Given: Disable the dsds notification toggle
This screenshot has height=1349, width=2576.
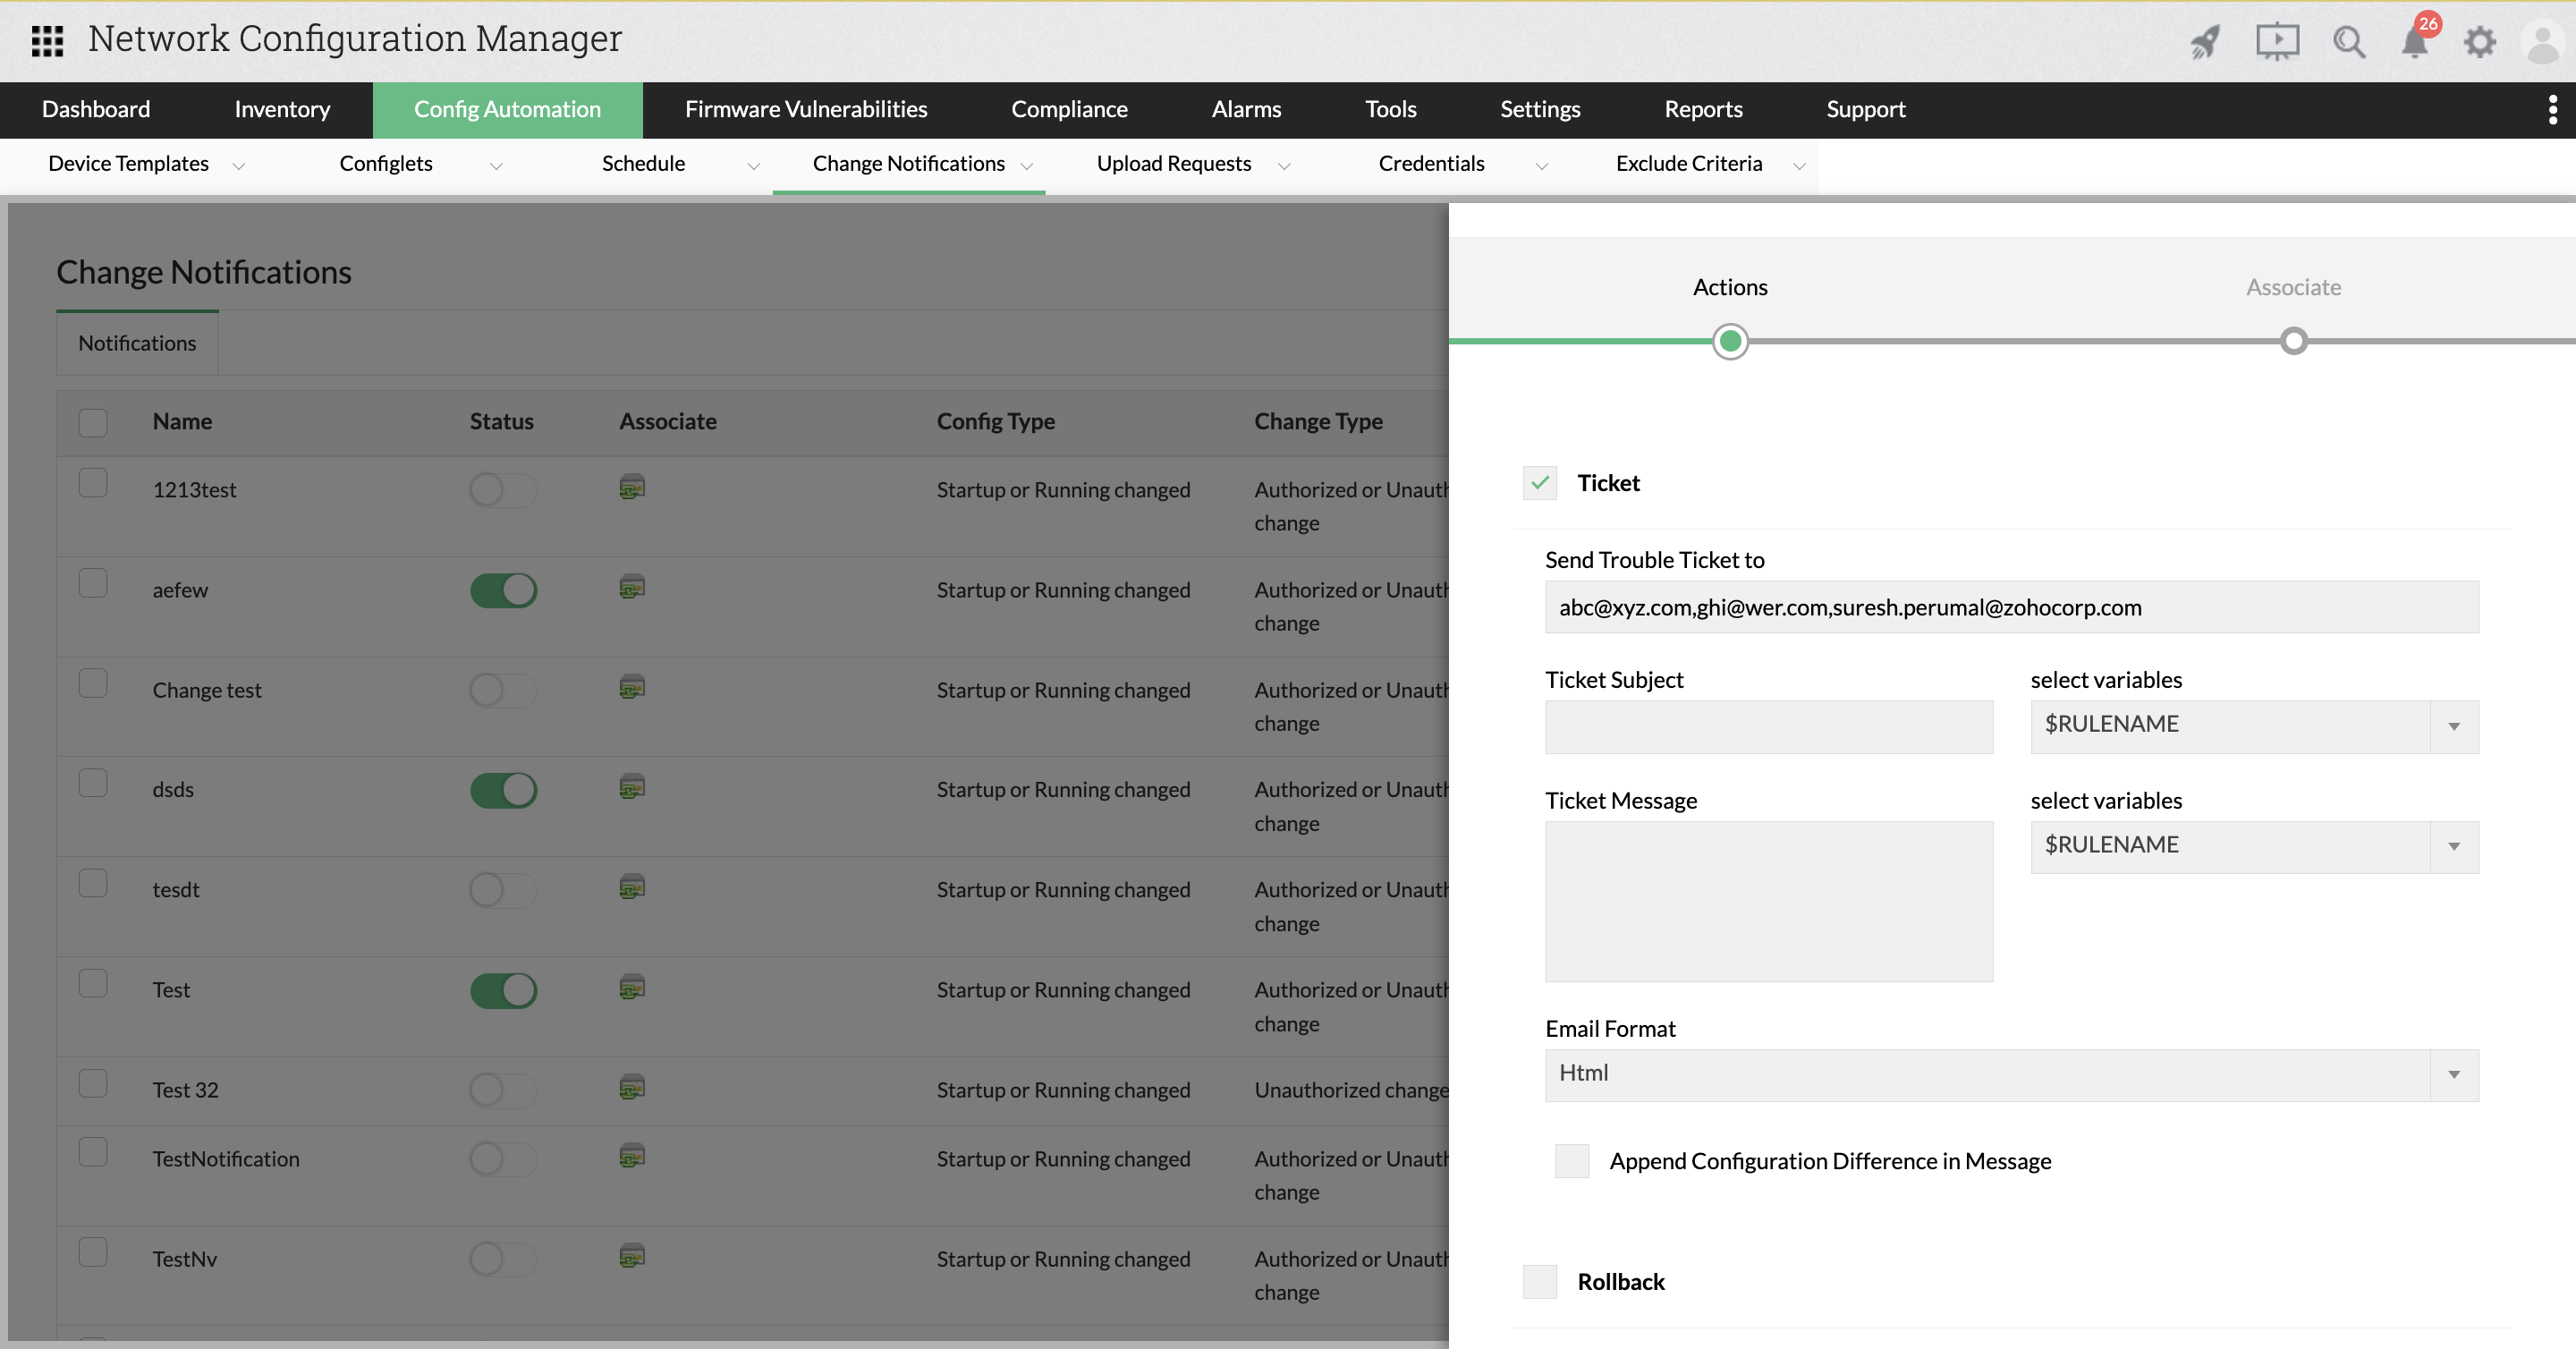Looking at the screenshot, I should (x=502, y=790).
